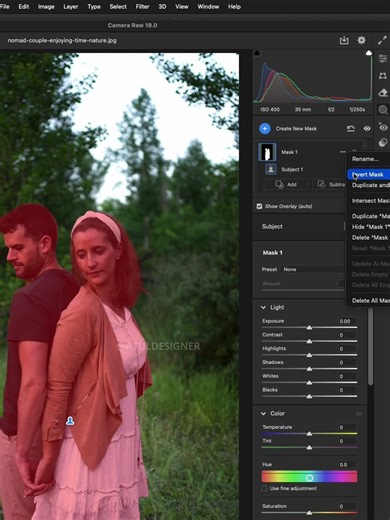
Task: Select the Red Eye tool icon
Action: (383, 127)
